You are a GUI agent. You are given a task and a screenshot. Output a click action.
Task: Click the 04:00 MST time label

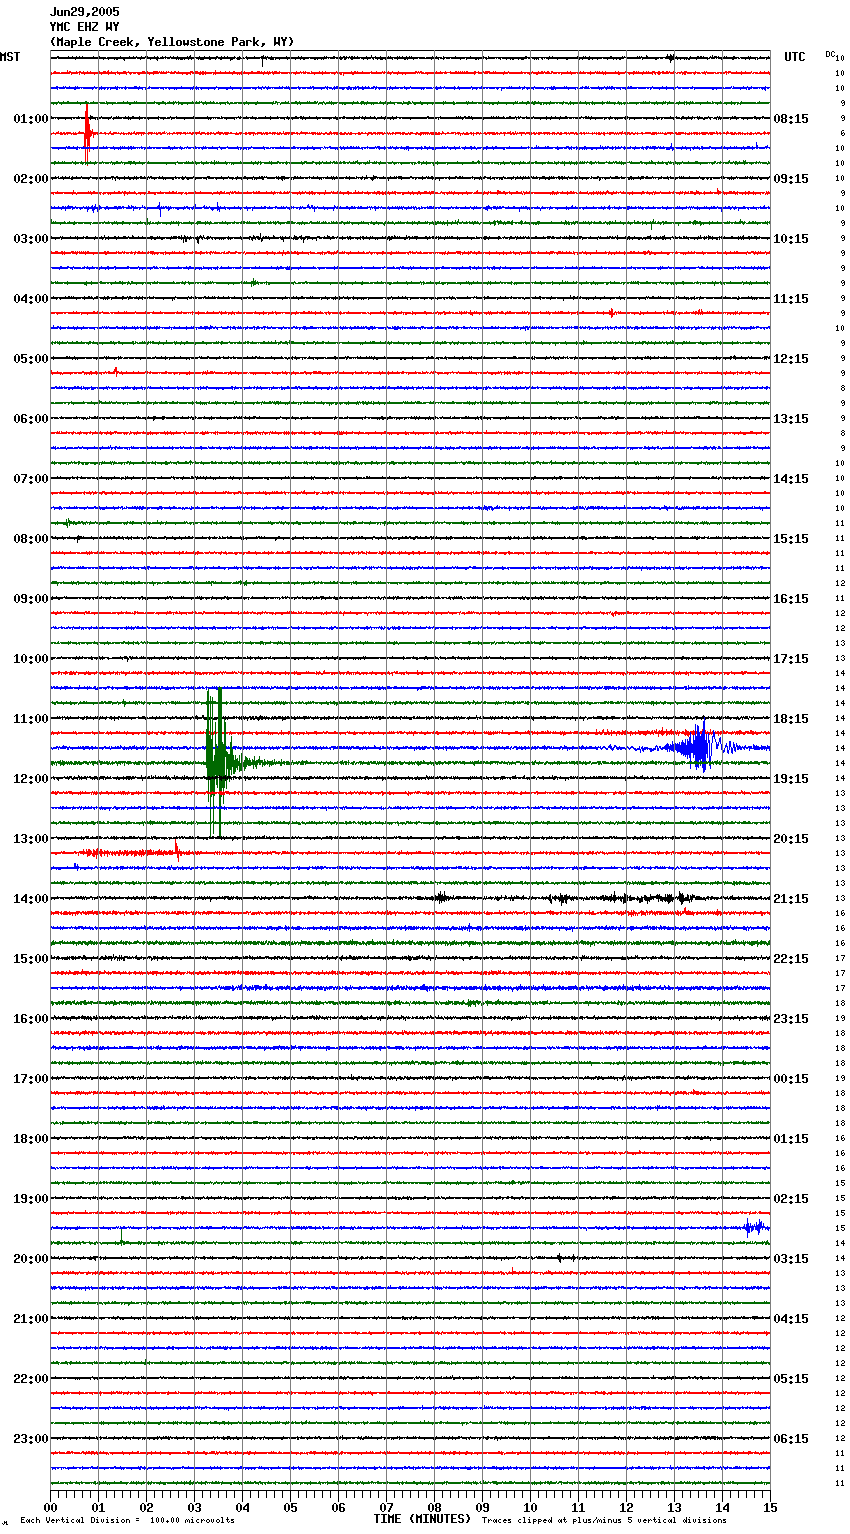31,299
